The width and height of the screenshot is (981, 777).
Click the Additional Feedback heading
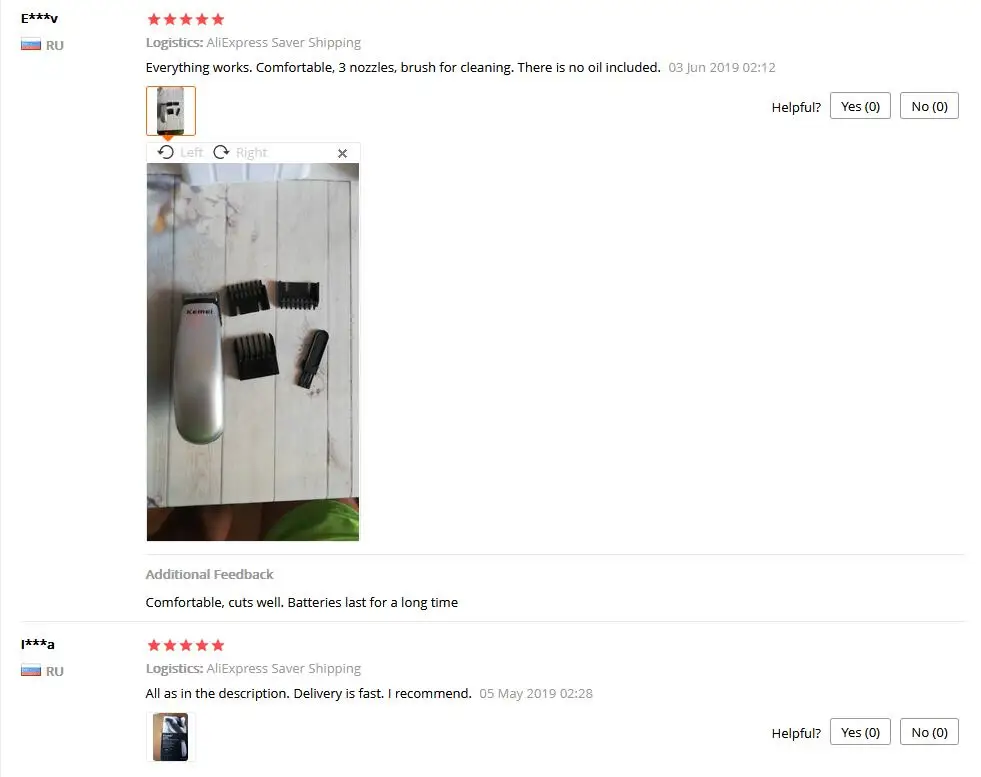click(x=210, y=574)
